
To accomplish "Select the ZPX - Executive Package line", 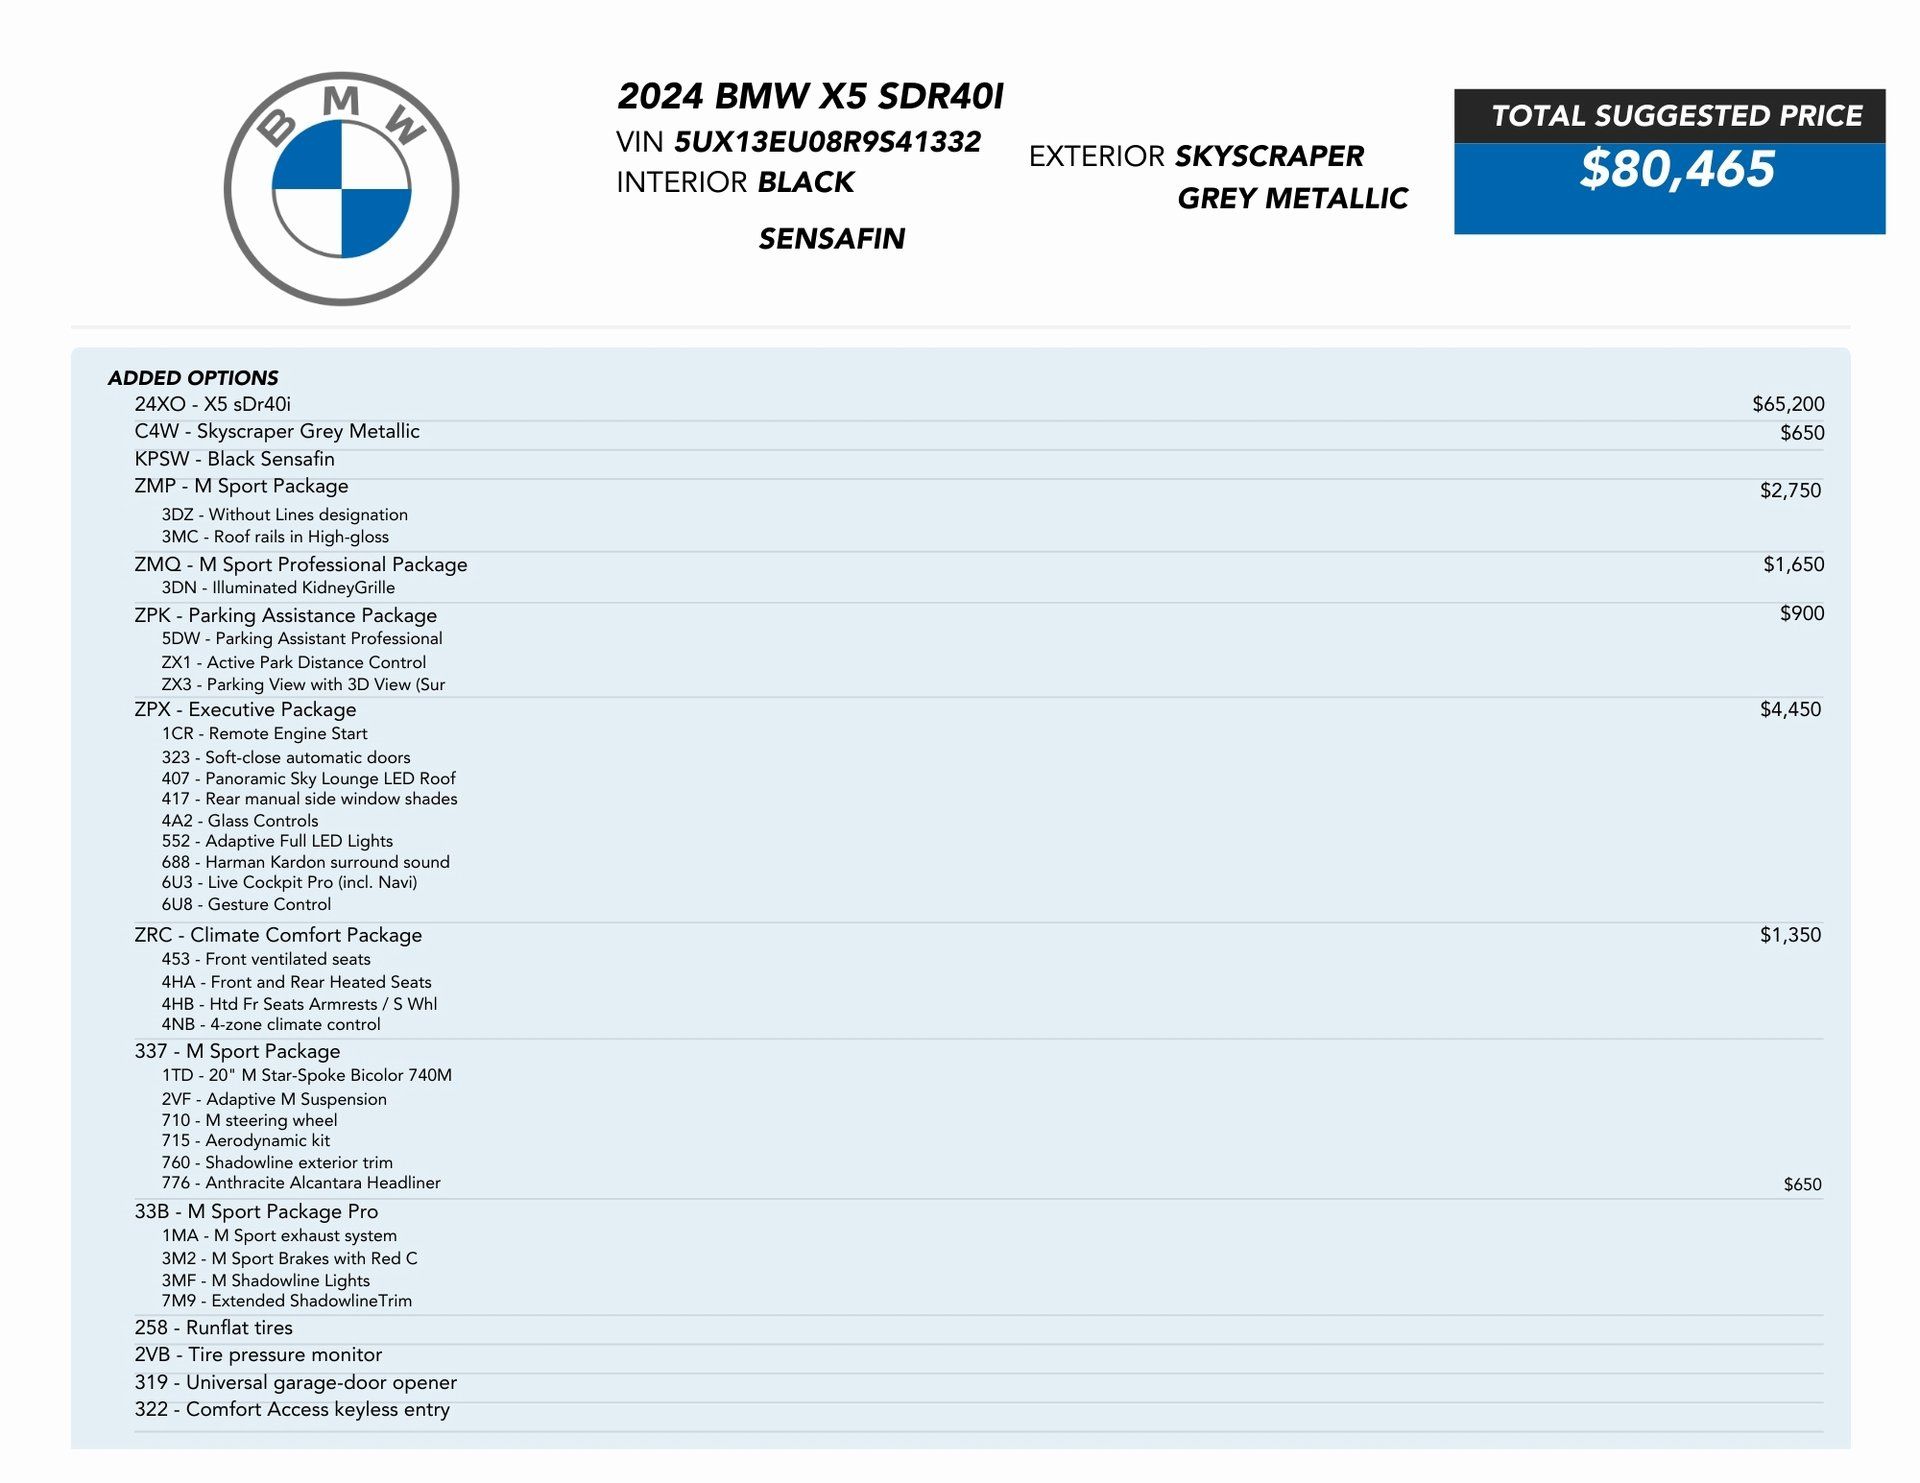I will 245,709.
